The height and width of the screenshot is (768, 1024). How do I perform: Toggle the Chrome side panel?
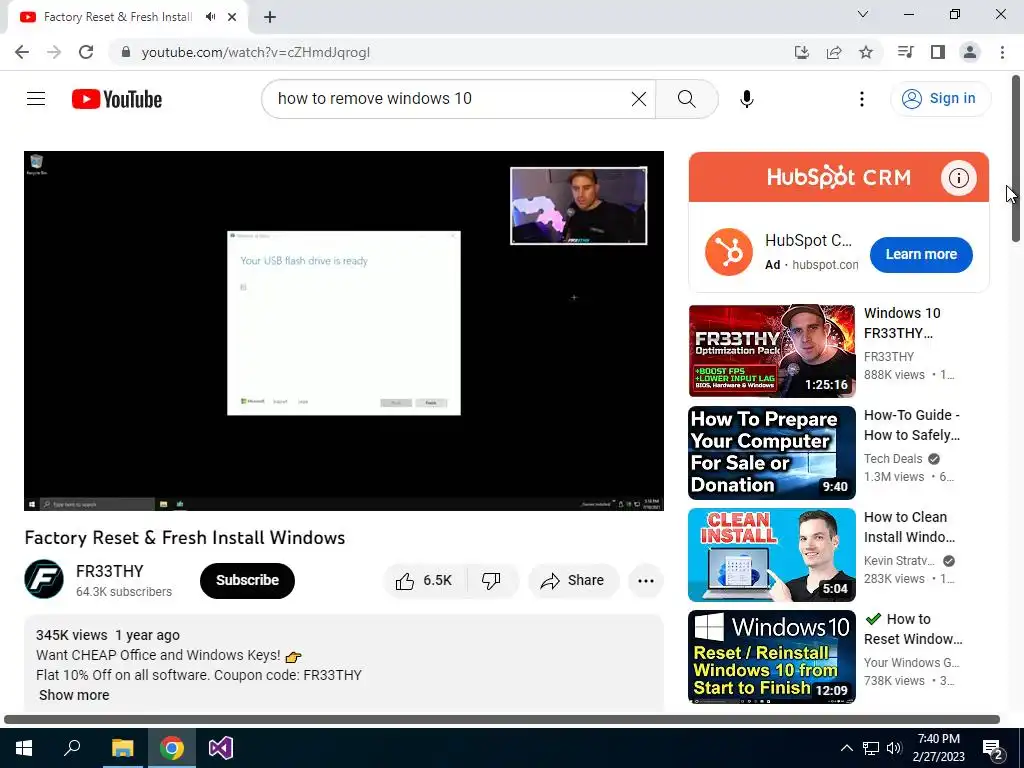coord(938,52)
